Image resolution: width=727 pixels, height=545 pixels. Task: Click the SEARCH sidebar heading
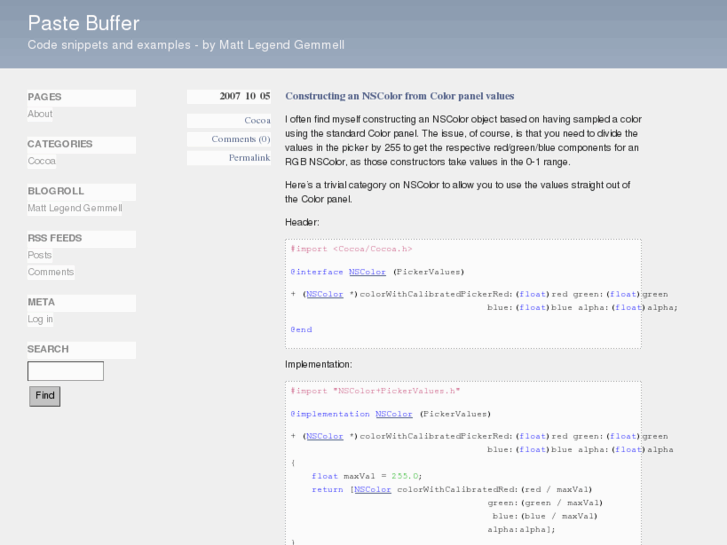point(48,349)
